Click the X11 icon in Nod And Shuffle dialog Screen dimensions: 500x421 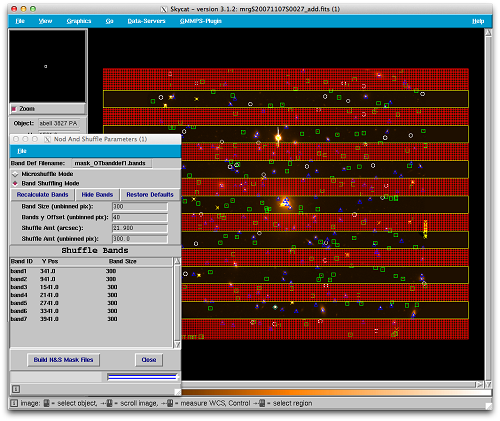pos(47,139)
